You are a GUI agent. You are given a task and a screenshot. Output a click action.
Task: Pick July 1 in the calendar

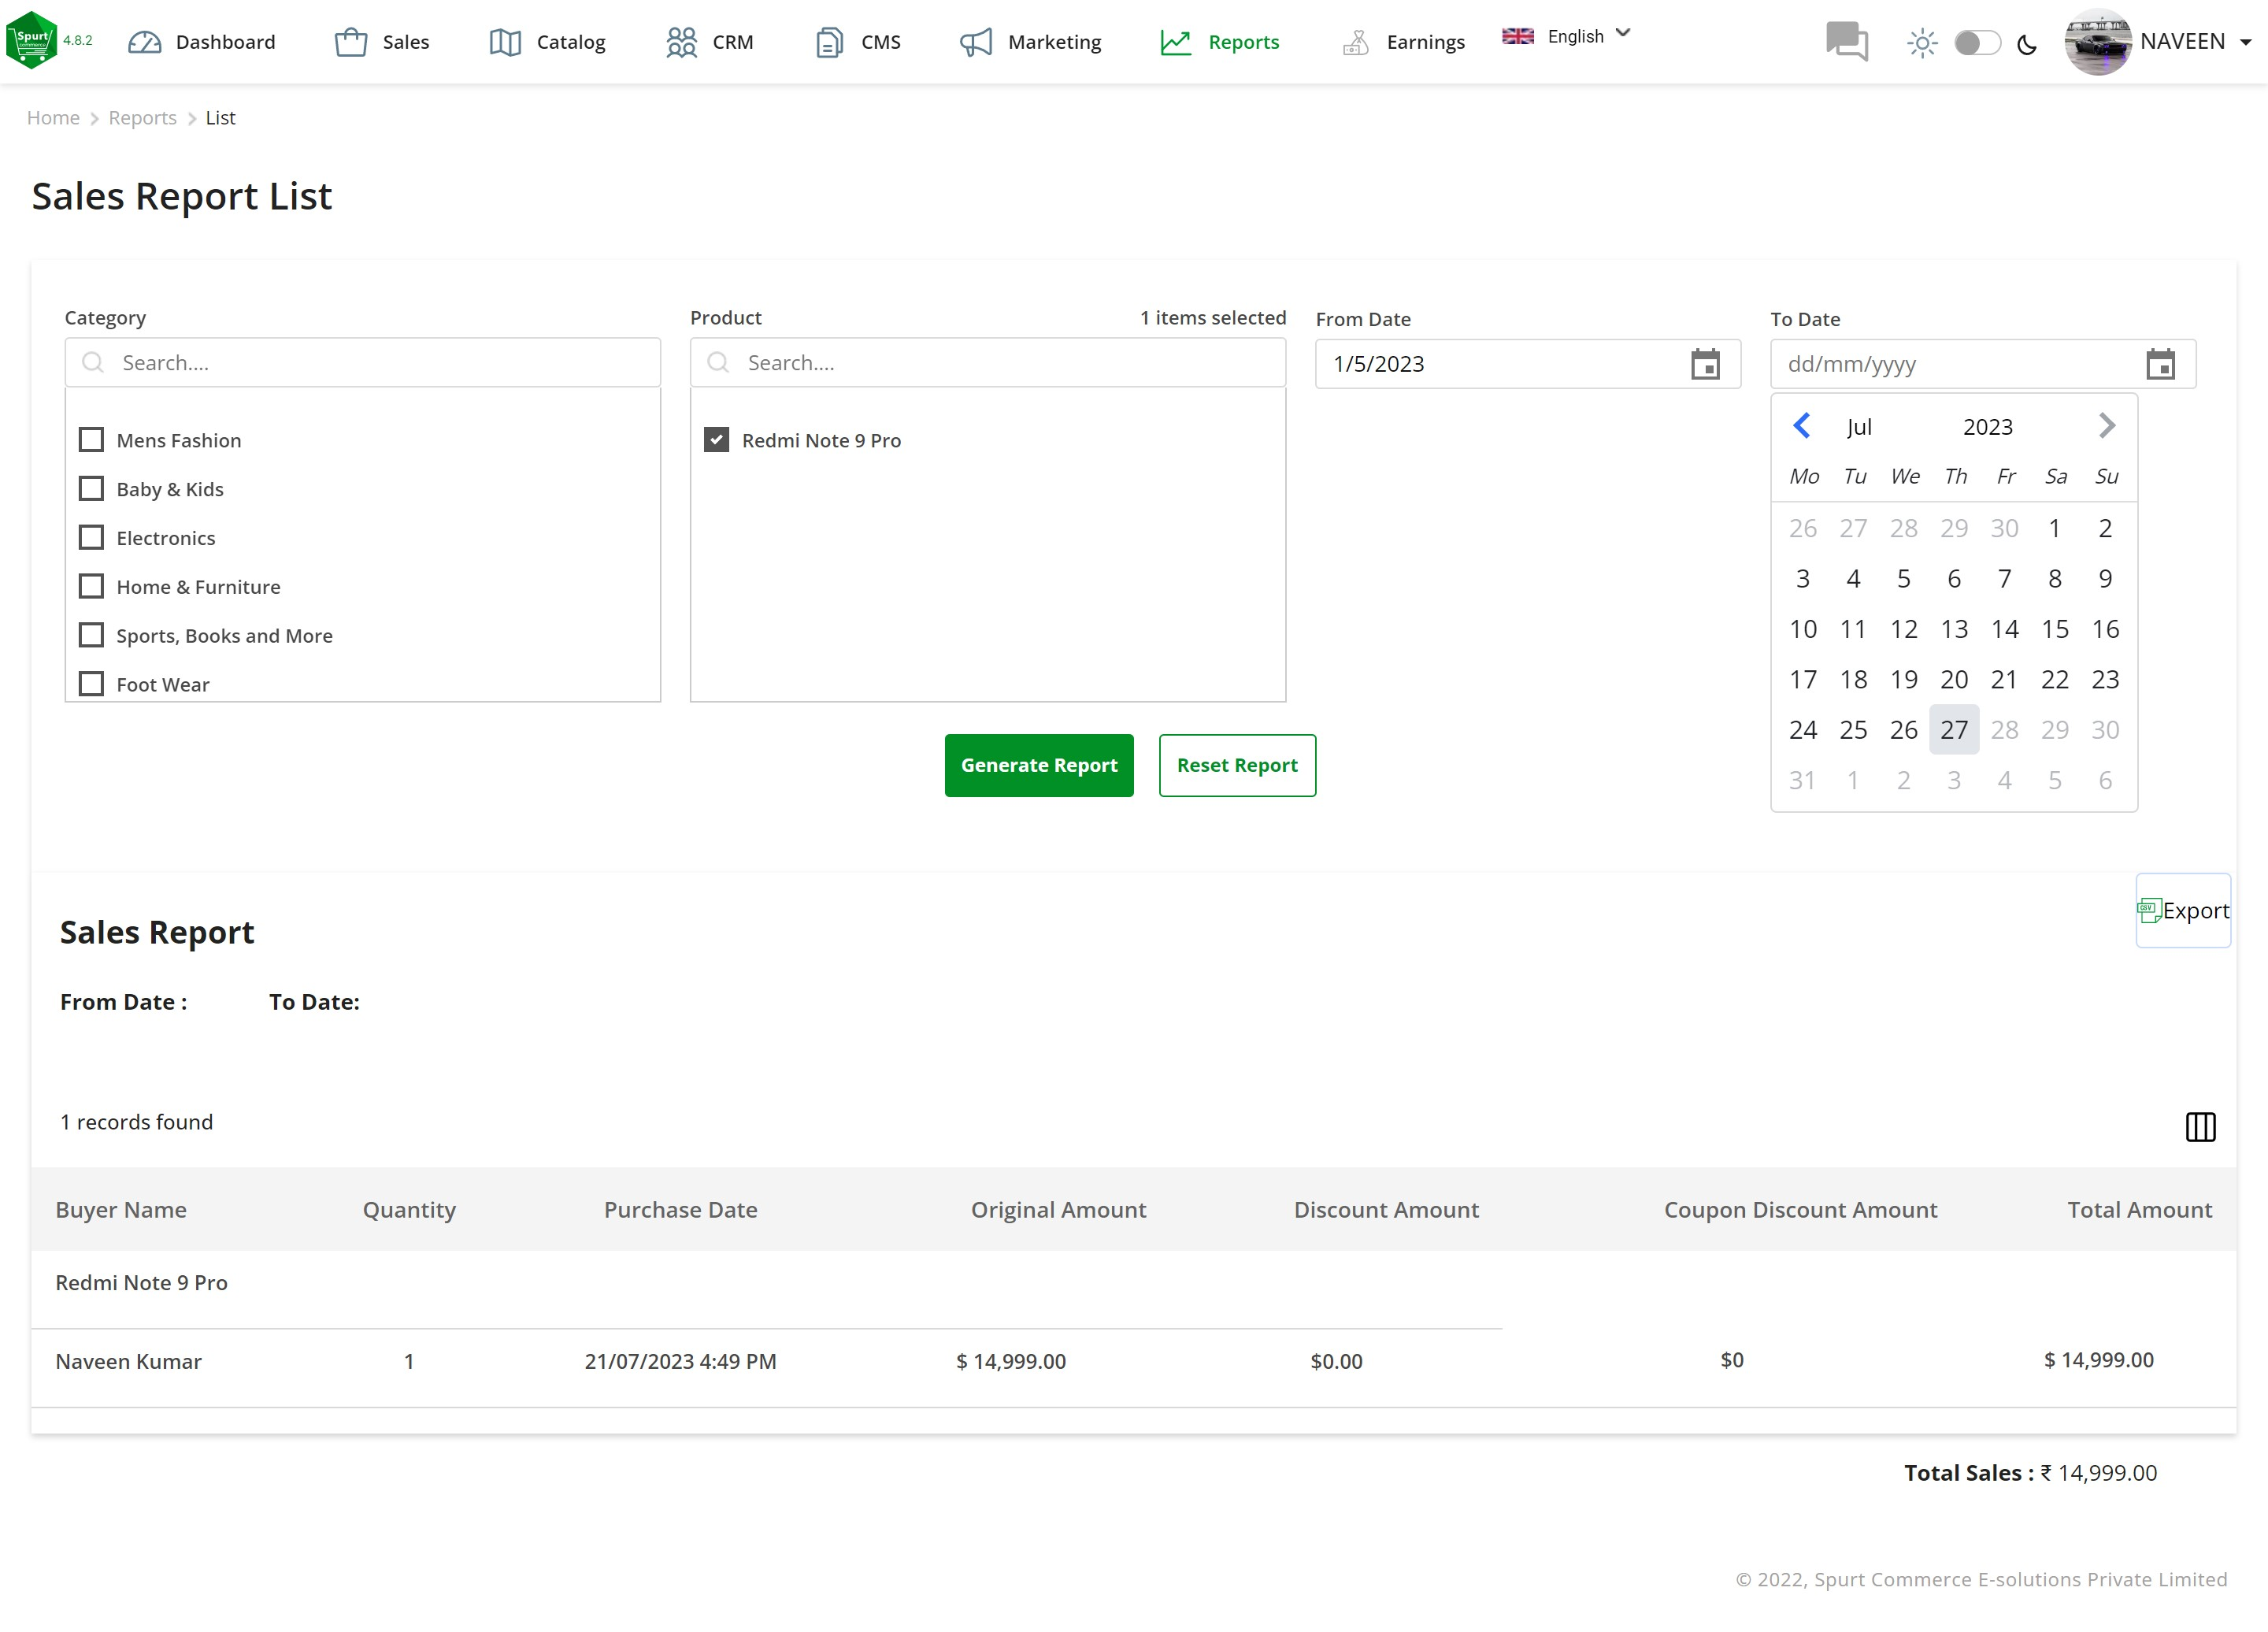click(x=2054, y=528)
